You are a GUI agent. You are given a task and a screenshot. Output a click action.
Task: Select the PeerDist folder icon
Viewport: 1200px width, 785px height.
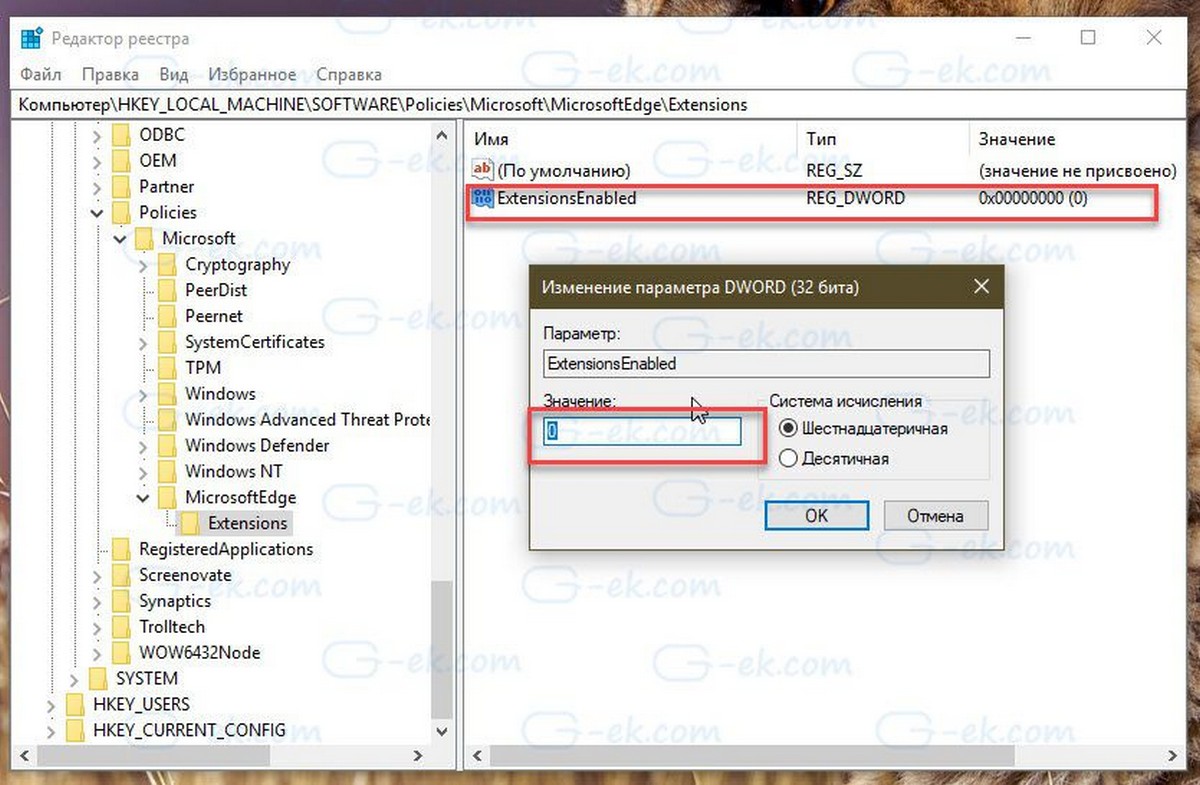[168, 290]
